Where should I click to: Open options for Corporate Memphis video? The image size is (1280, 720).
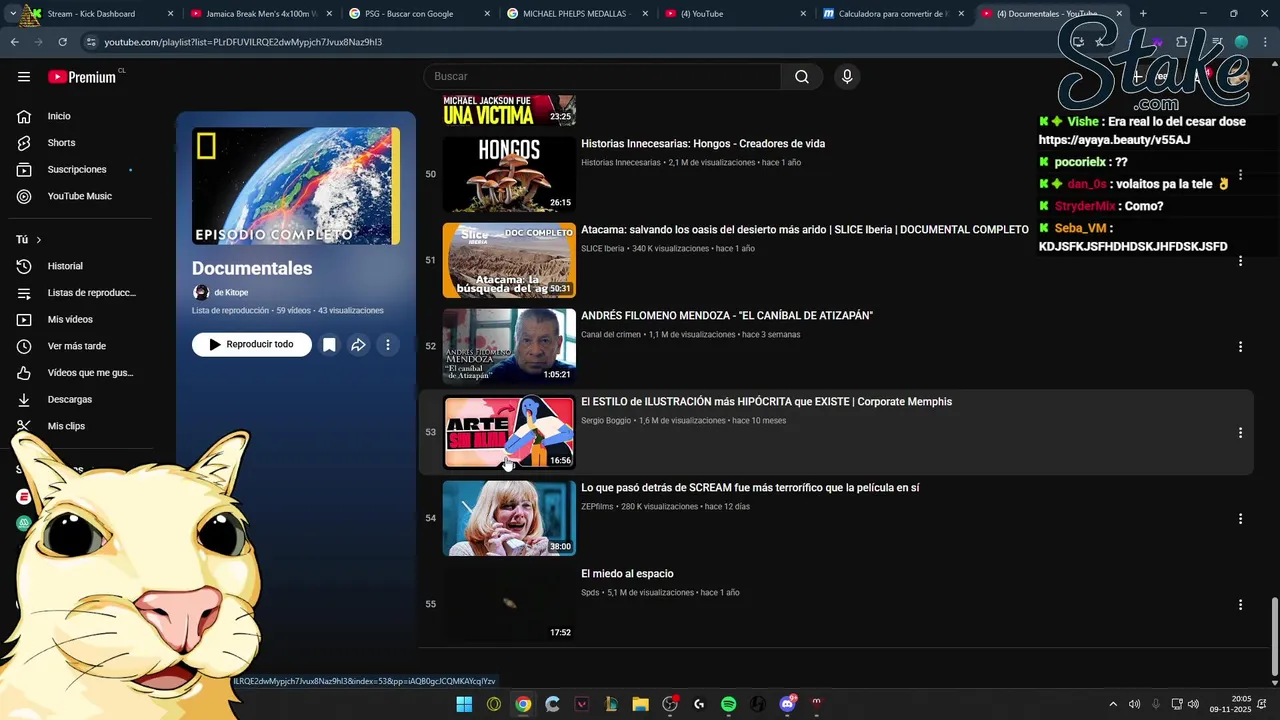pyautogui.click(x=1240, y=433)
